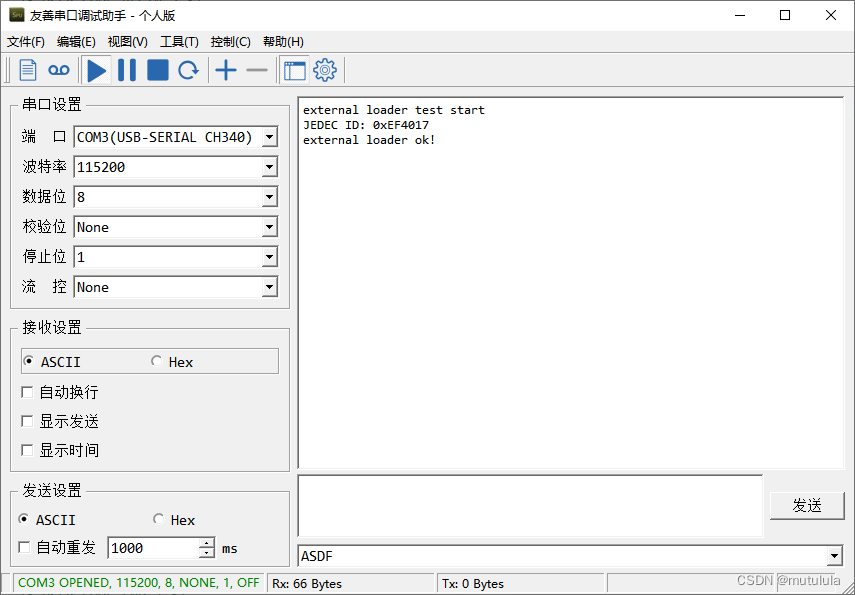Open the 工具(T) menu
Viewport: 855px width, 595px height.
point(178,41)
